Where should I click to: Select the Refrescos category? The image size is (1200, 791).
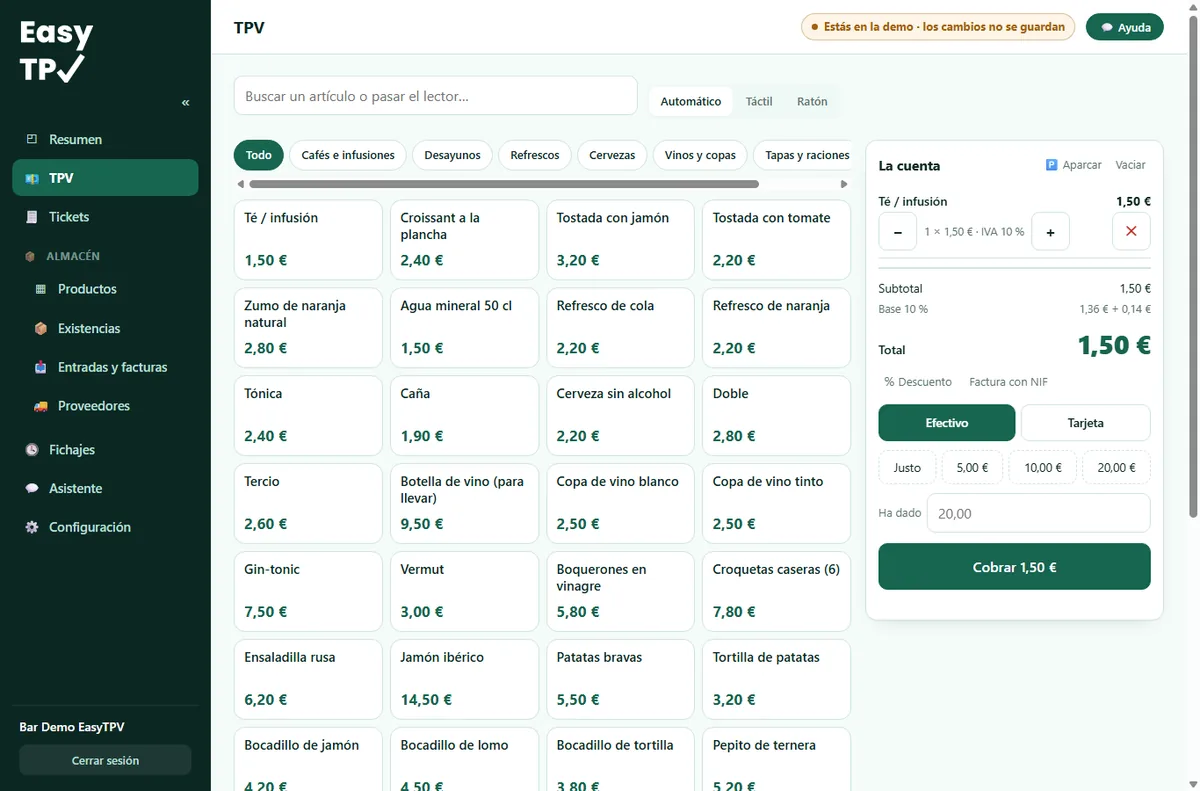[535, 155]
